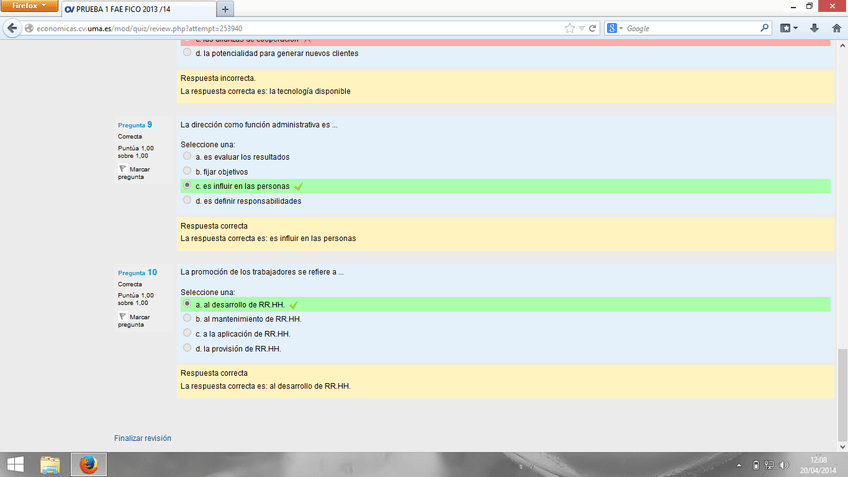This screenshot has width=848, height=477.
Task: Open the downloads arrow icon
Action: coord(814,28)
